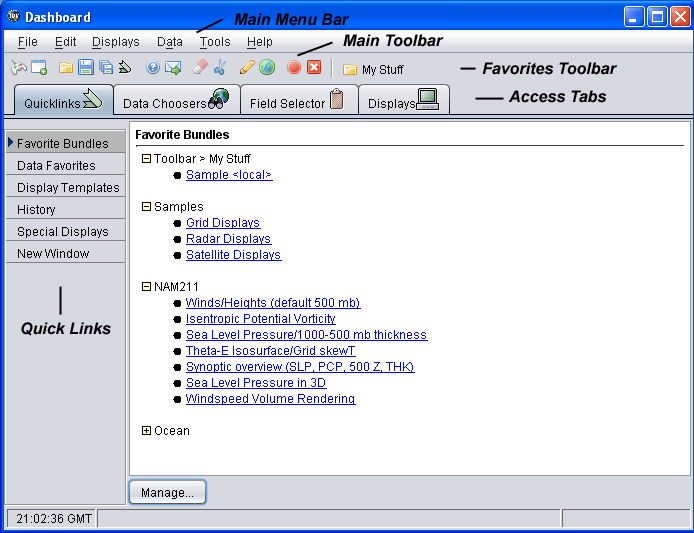
Task: Click the floppy disk save icon
Action: tap(85, 68)
